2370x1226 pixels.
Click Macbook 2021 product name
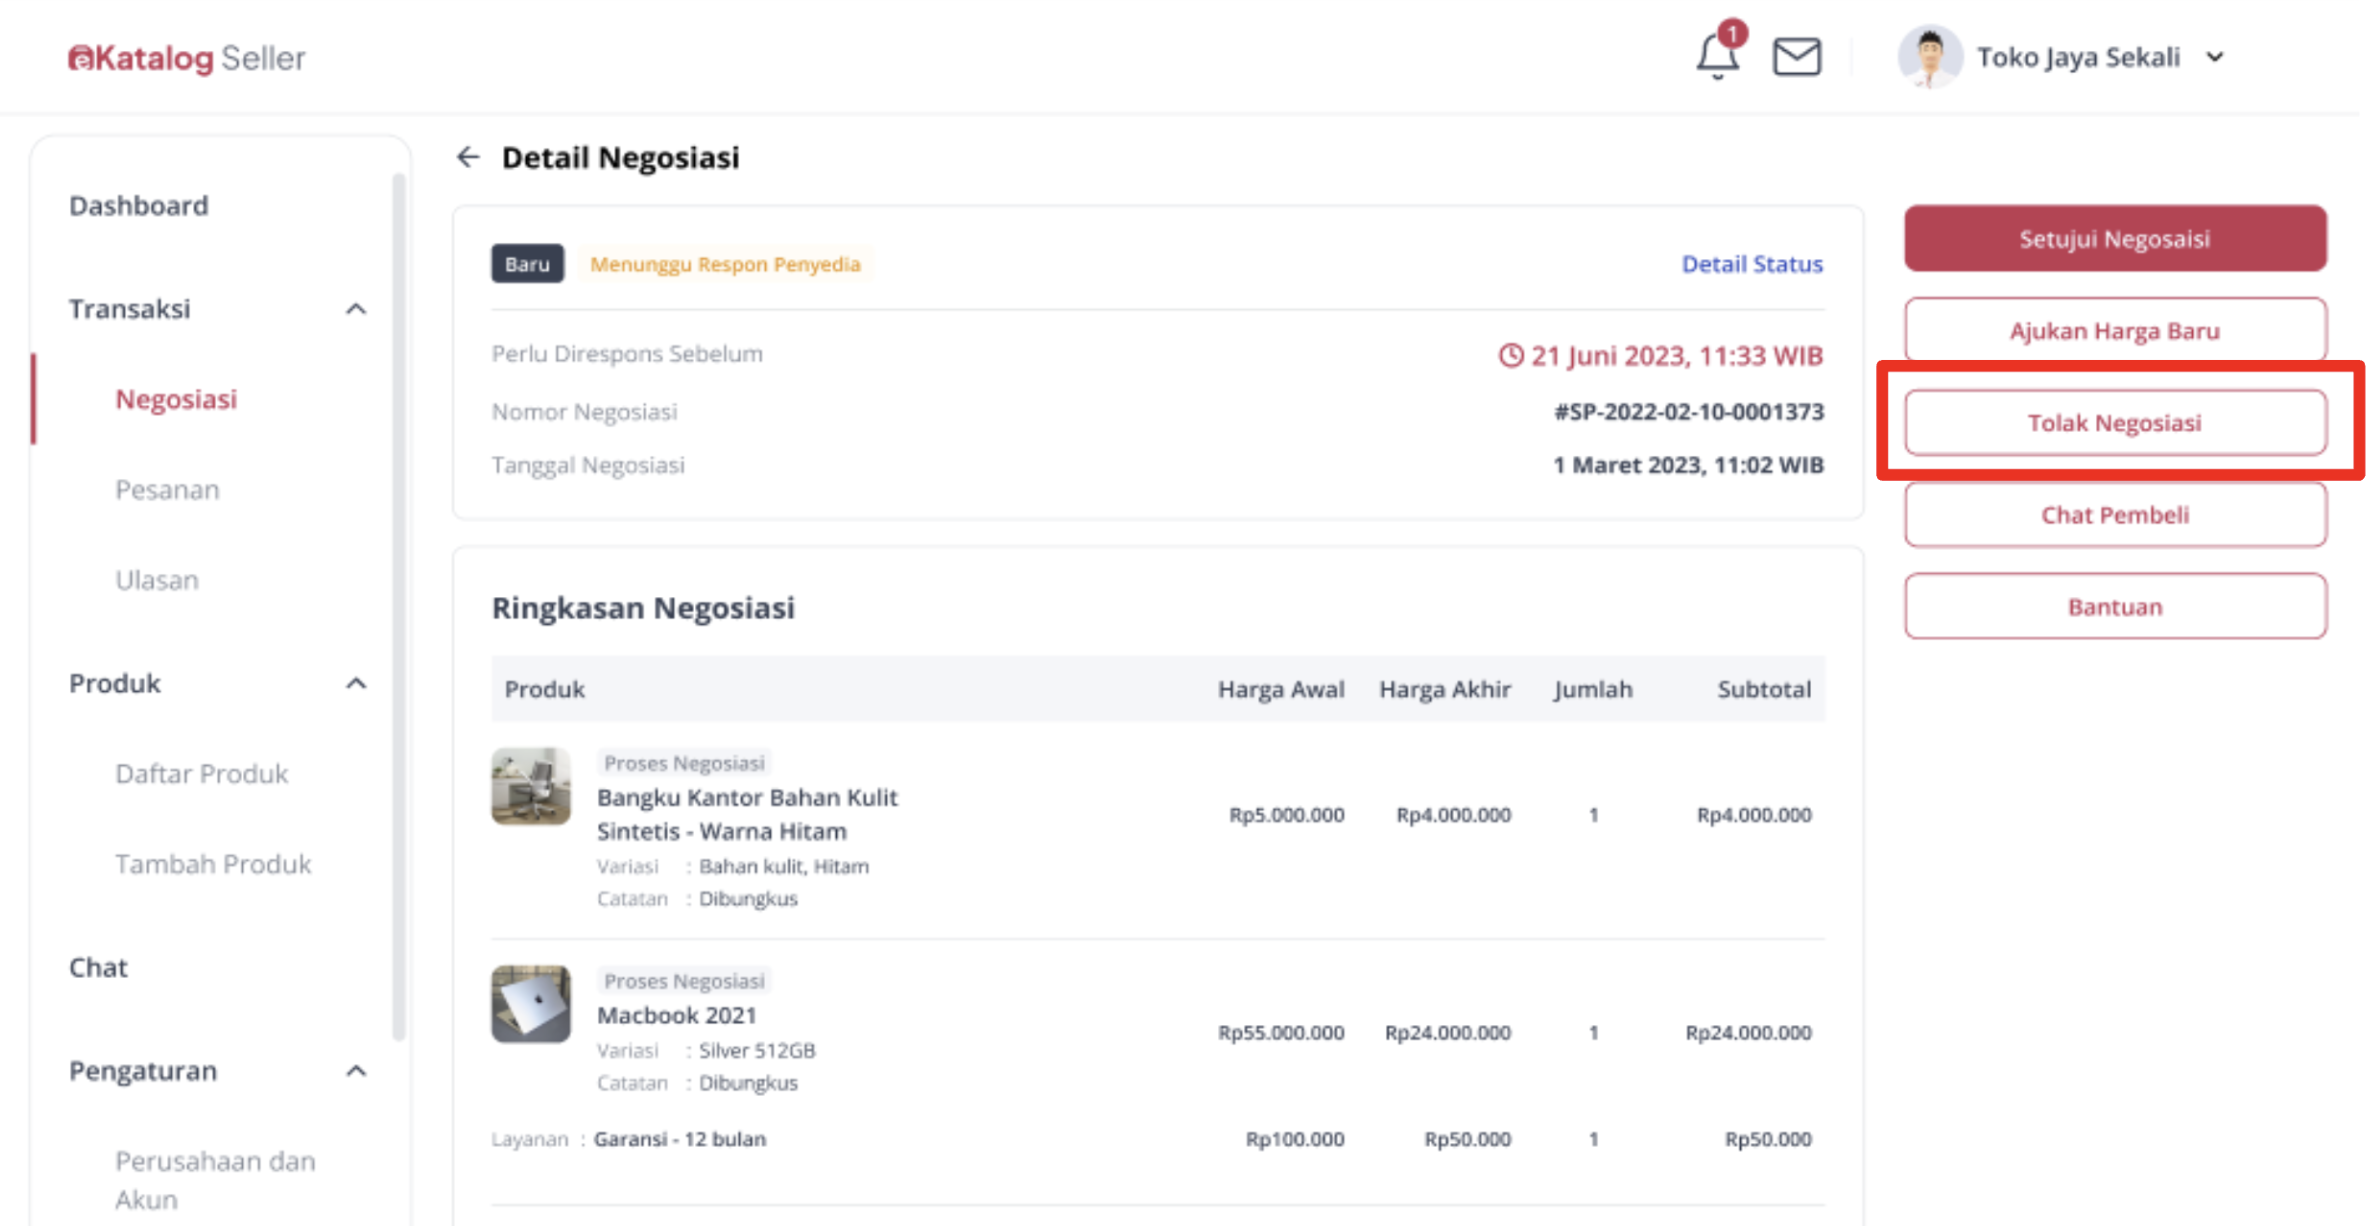[x=676, y=1015]
